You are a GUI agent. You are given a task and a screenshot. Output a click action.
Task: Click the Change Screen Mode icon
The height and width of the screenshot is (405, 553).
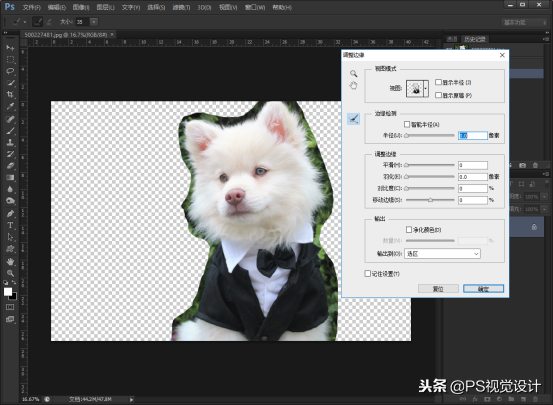pos(10,319)
